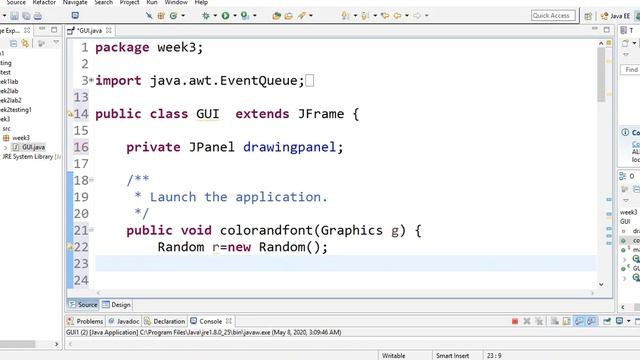Click the Print toolbar icon

point(38,16)
